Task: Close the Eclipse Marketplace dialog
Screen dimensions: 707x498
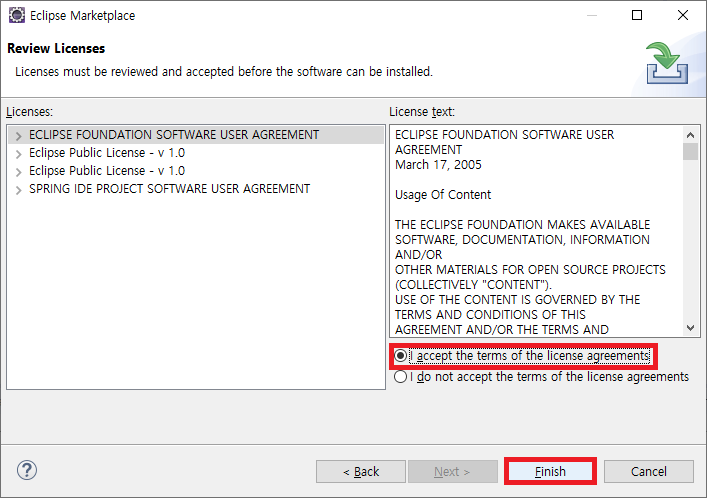Action: point(683,15)
